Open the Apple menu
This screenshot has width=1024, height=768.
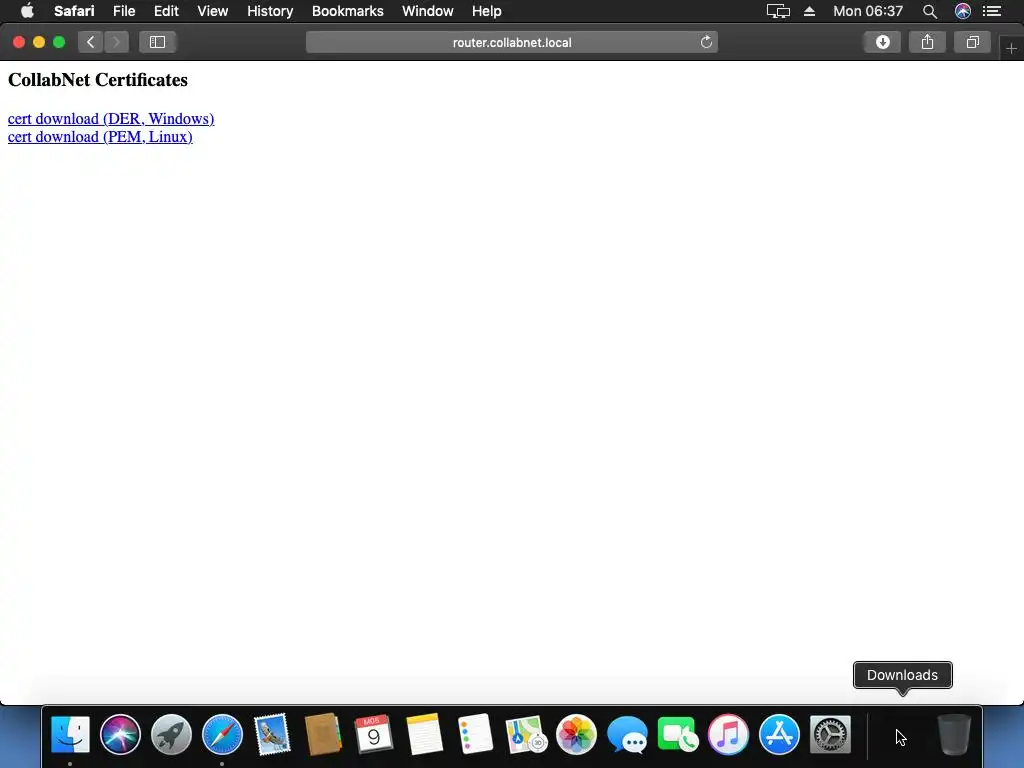point(27,11)
